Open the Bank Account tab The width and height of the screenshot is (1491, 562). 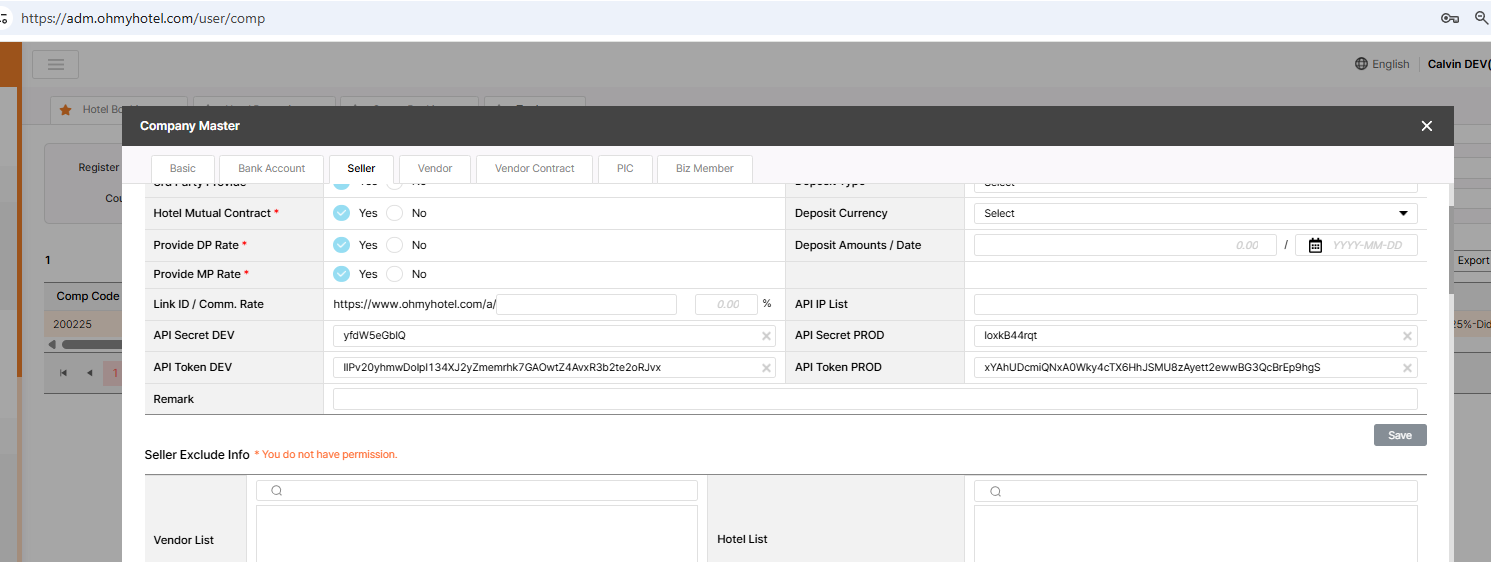pos(271,168)
